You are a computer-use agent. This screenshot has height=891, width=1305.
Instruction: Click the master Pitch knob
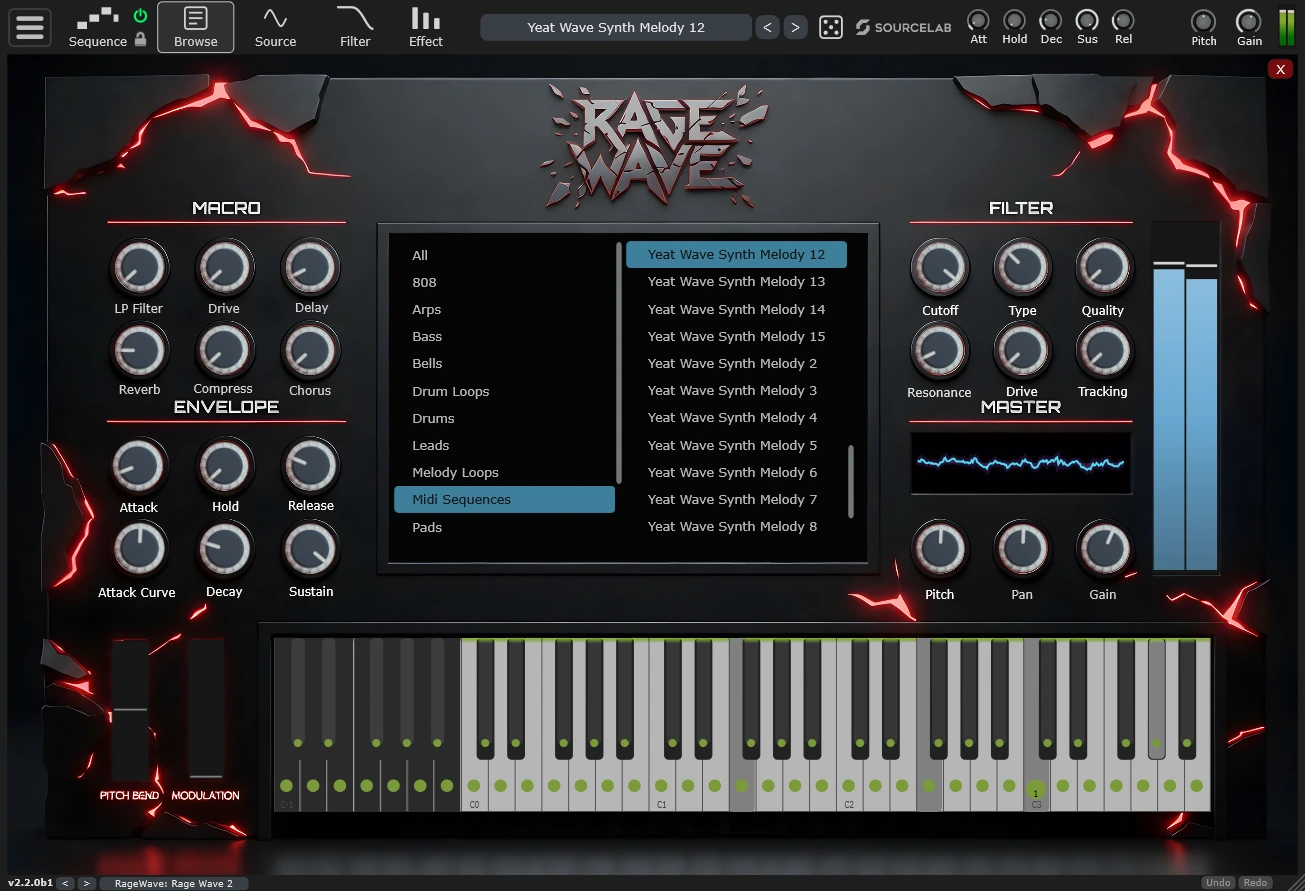939,550
